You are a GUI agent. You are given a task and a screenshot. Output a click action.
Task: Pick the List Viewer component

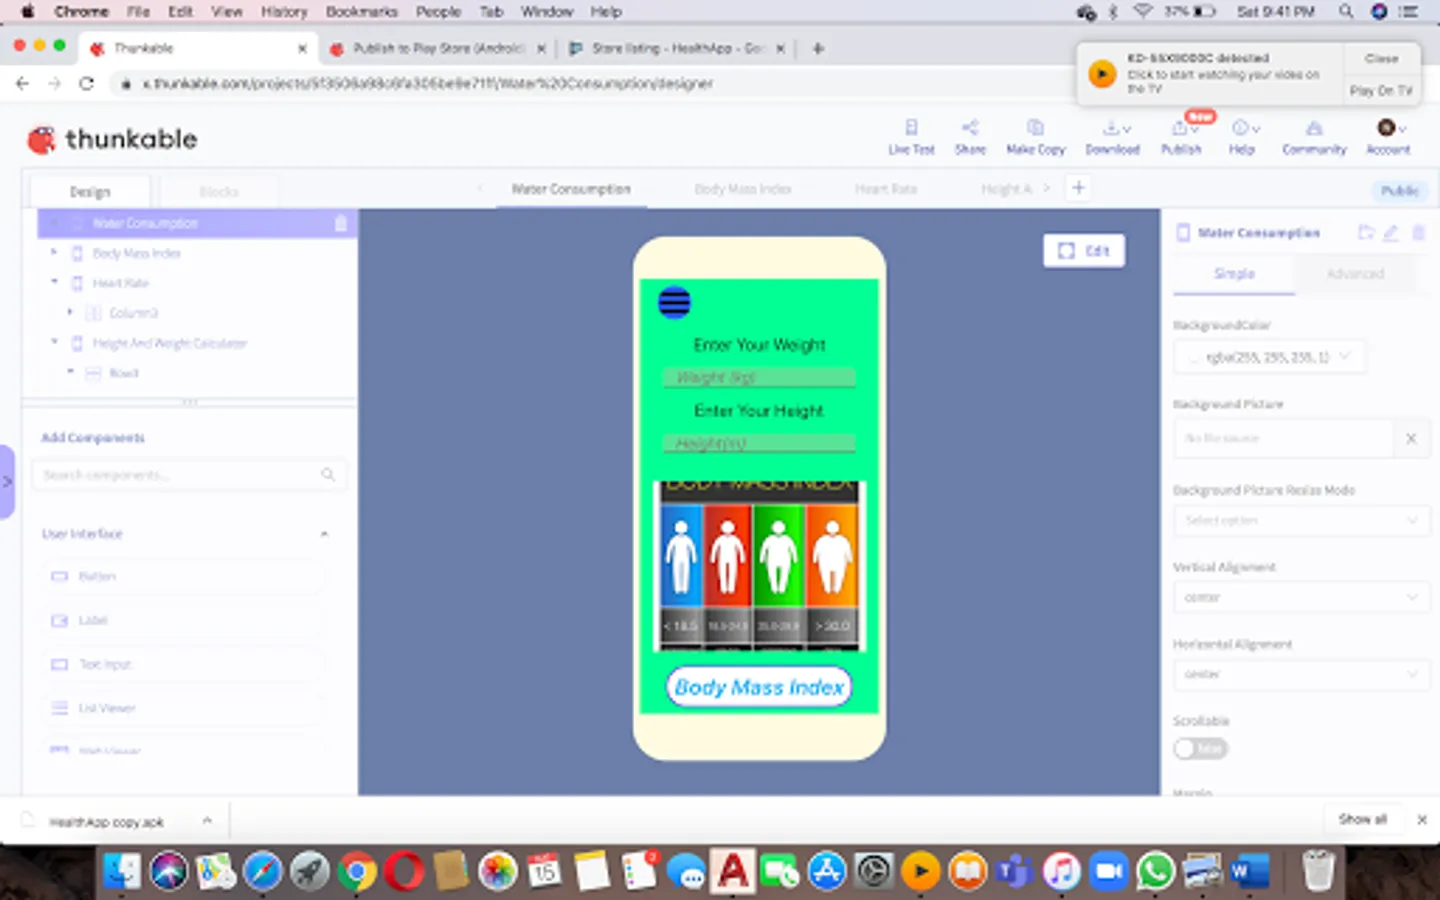point(184,708)
